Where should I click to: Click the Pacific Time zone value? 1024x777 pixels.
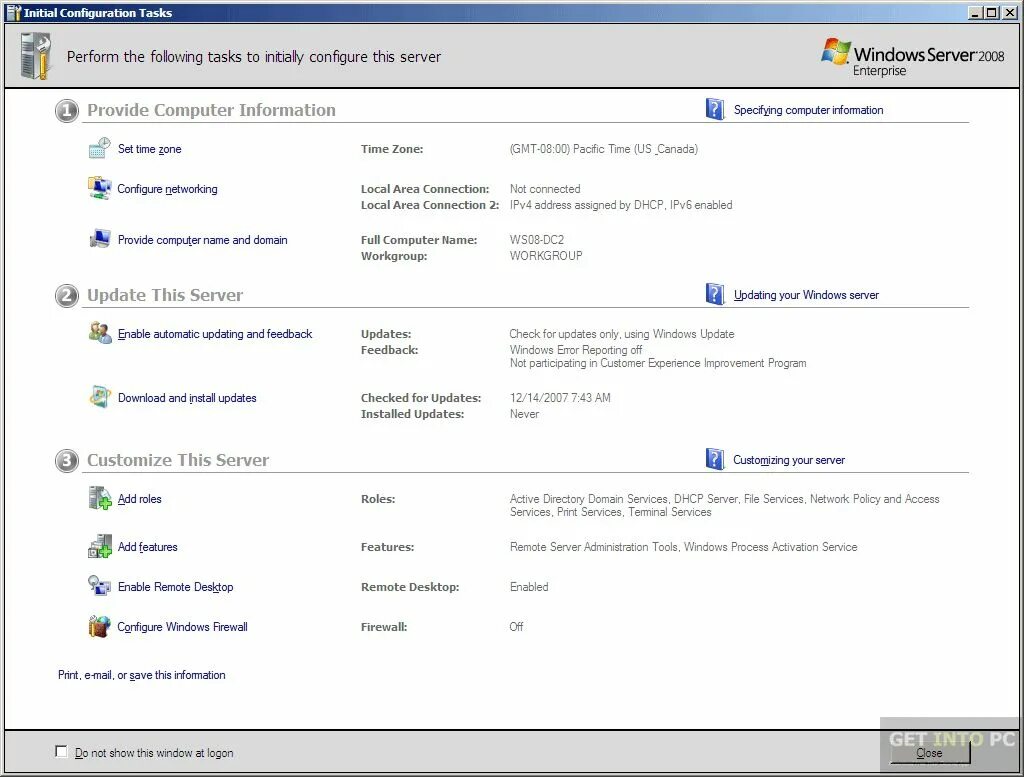[603, 149]
